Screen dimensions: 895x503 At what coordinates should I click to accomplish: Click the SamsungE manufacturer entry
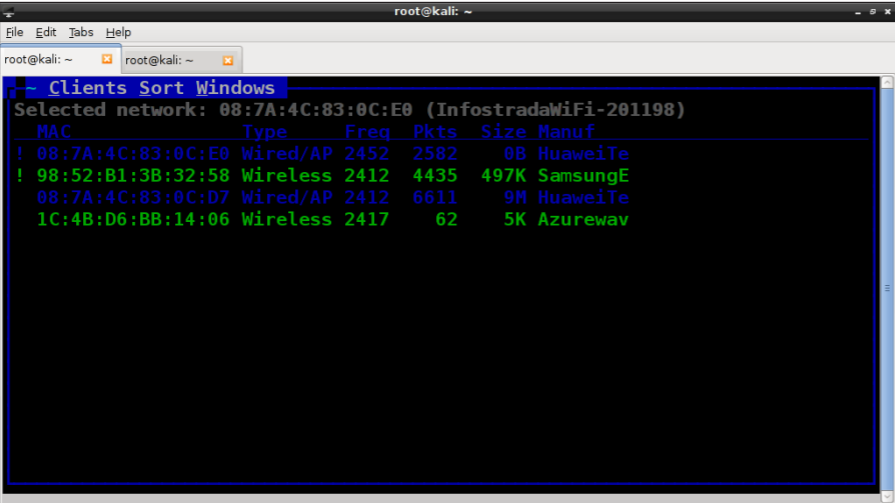point(583,176)
